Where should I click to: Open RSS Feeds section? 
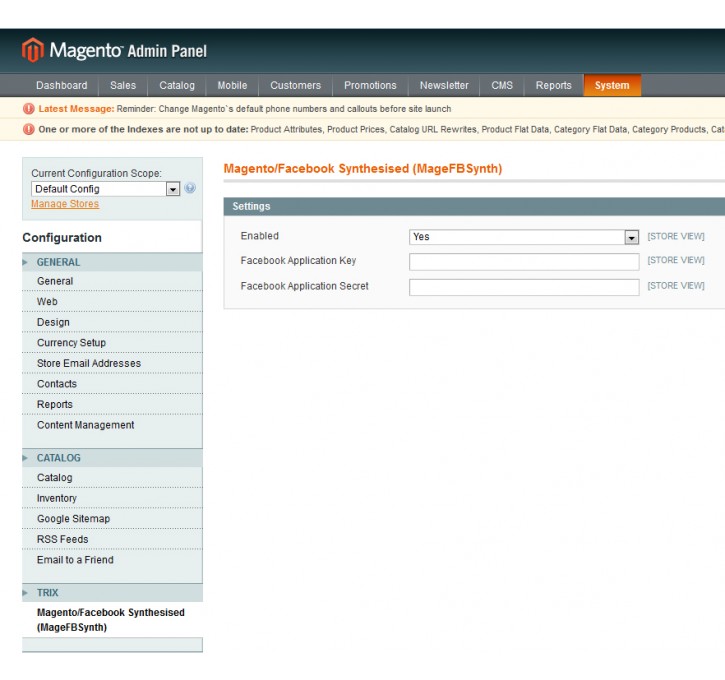(x=112, y=539)
